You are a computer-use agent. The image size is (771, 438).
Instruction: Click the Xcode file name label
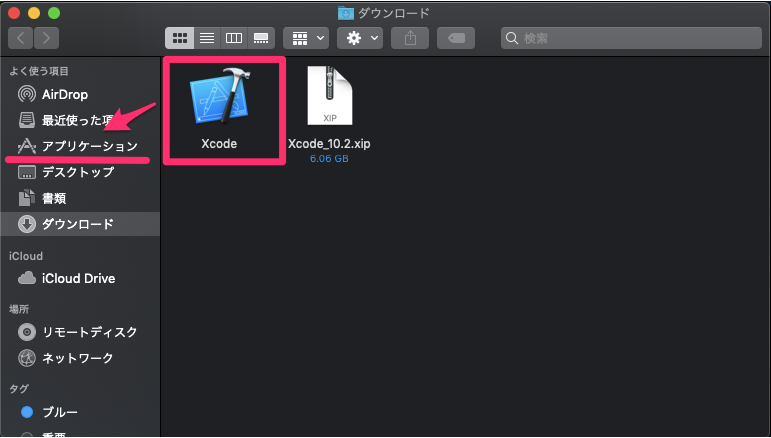[x=219, y=144]
